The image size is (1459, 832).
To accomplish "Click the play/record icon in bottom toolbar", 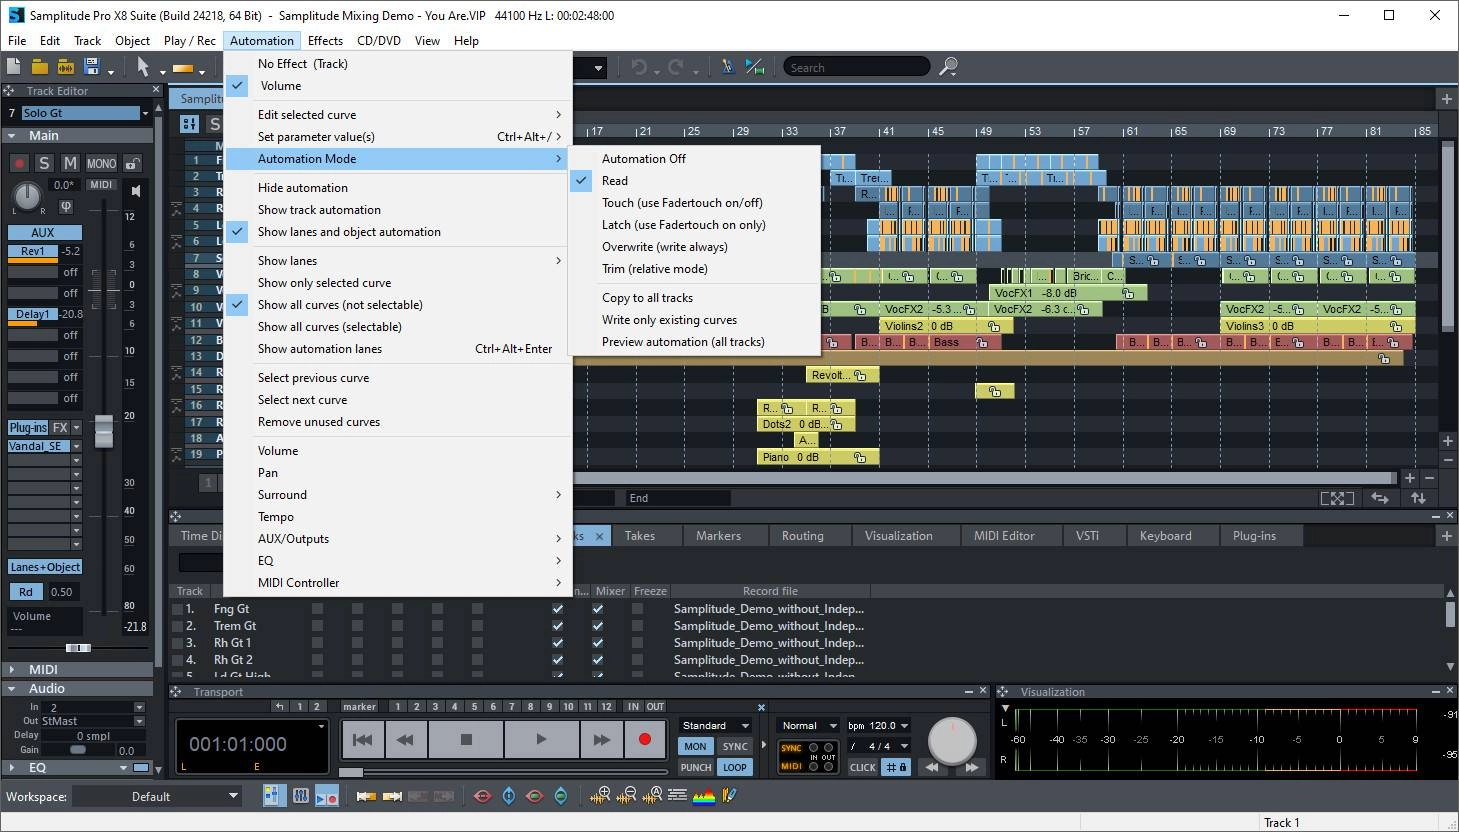I will pyautogui.click(x=327, y=796).
